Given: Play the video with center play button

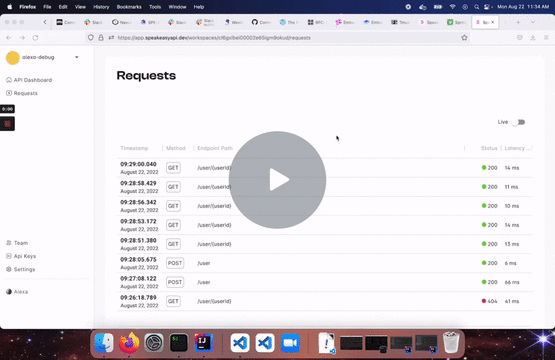Looking at the screenshot, I should pos(278,180).
